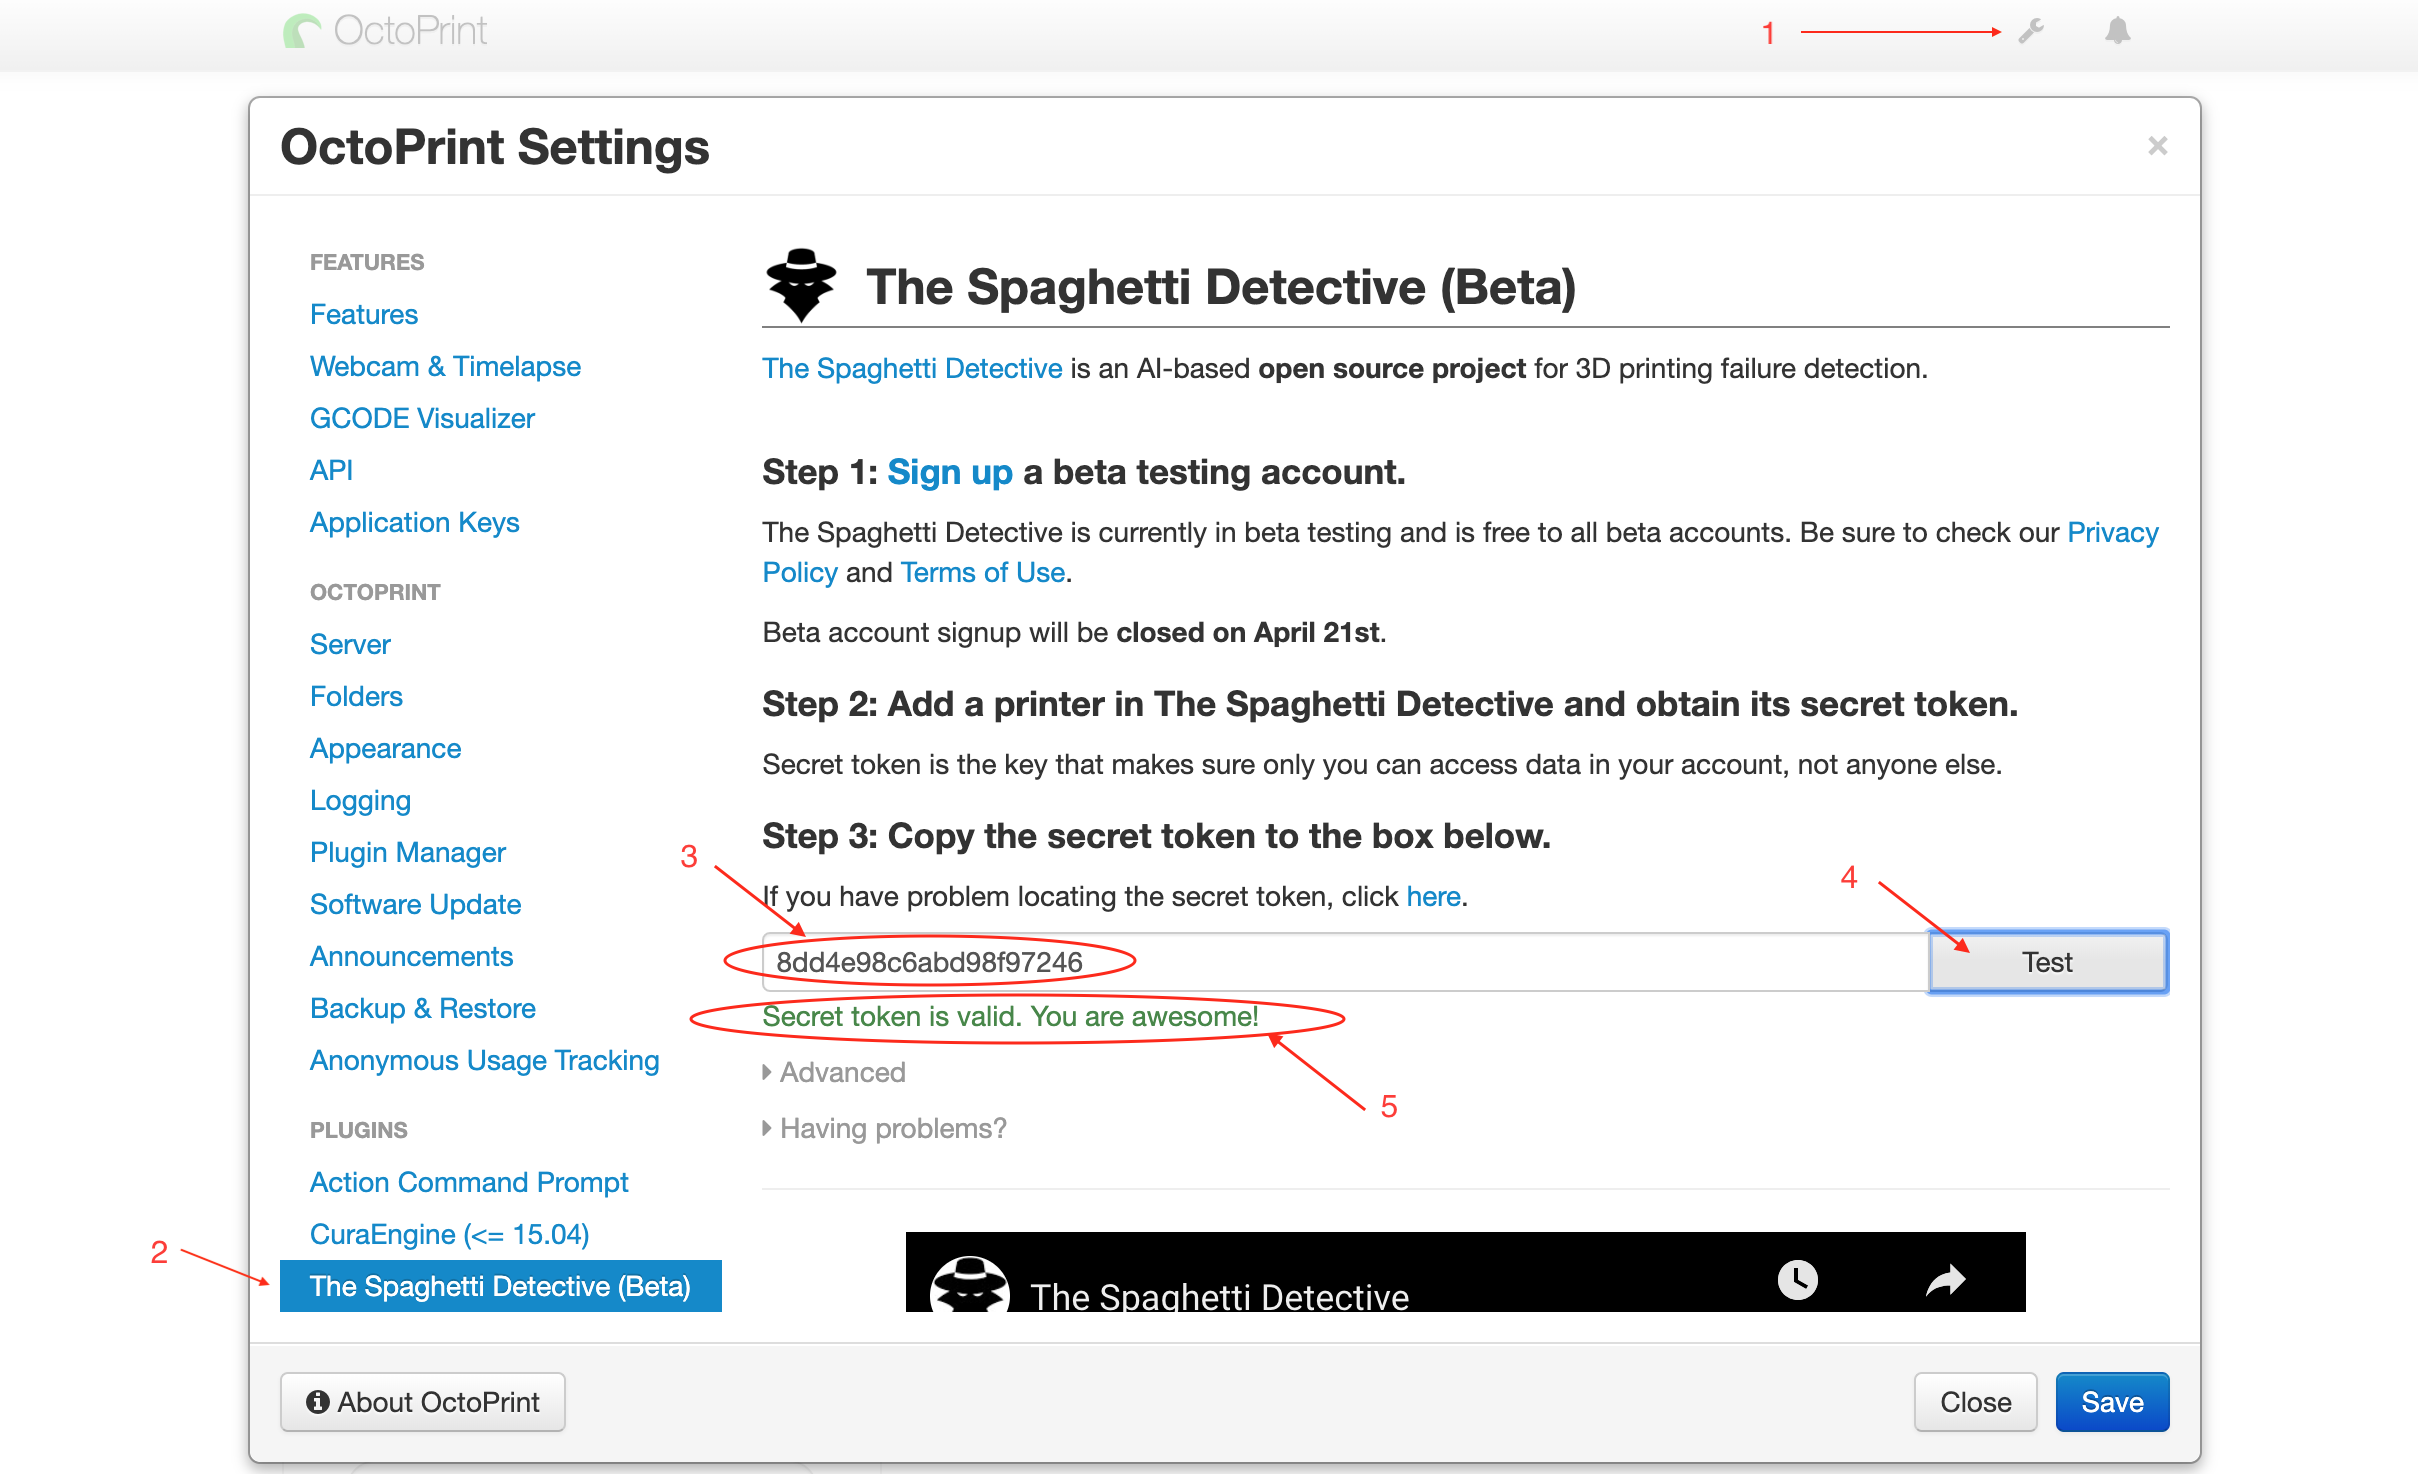Screen dimensions: 2418x1474
Task: Open the Terms of Use link
Action: click(x=982, y=572)
